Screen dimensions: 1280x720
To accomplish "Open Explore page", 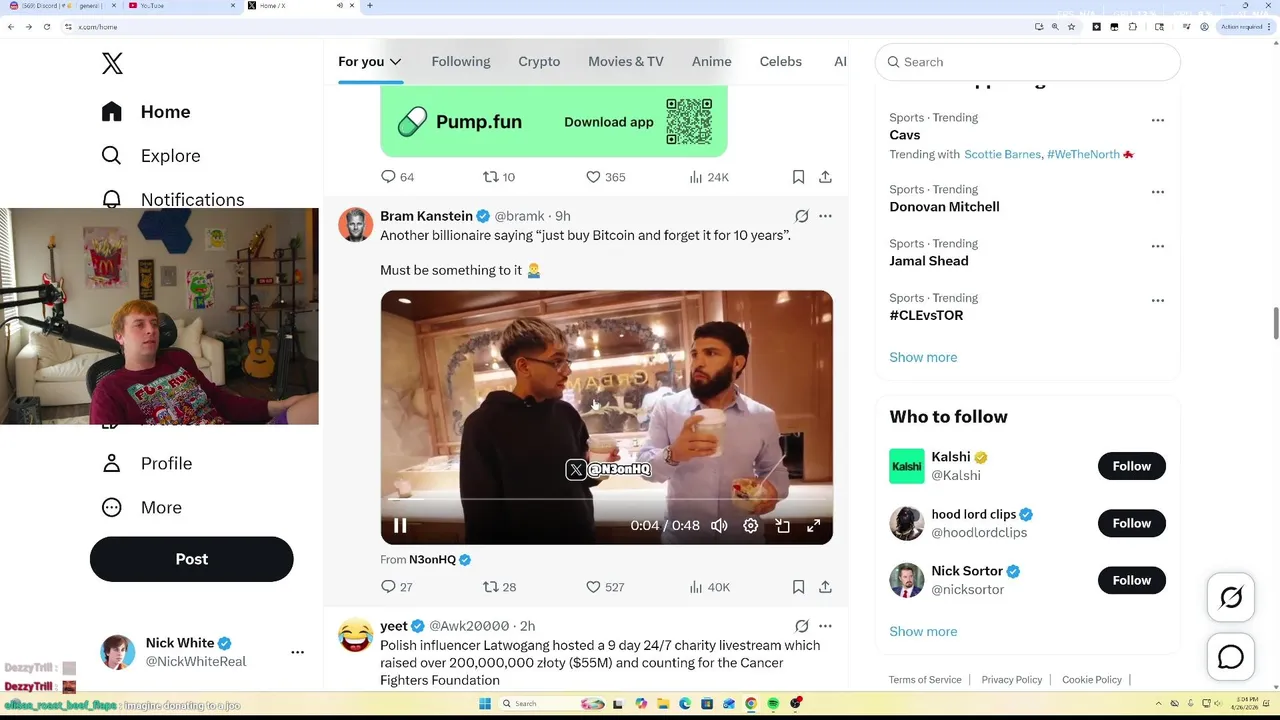I will click(x=151, y=156).
